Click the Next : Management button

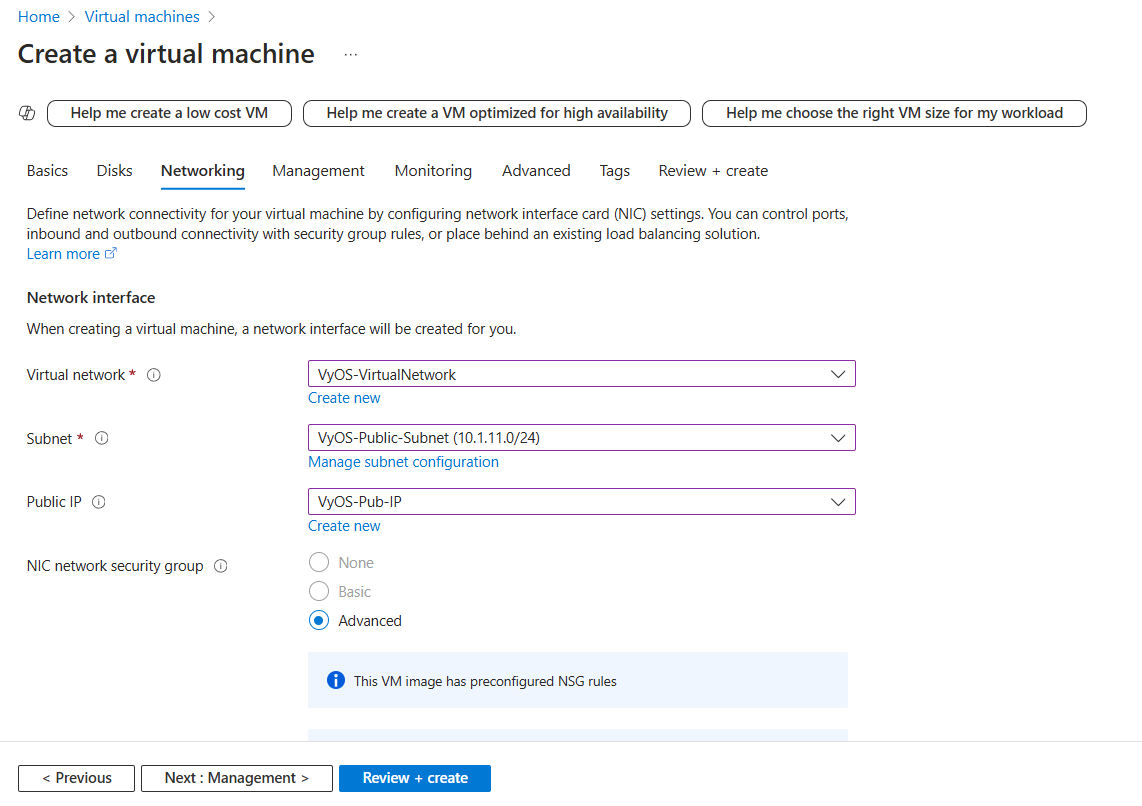tap(236, 778)
